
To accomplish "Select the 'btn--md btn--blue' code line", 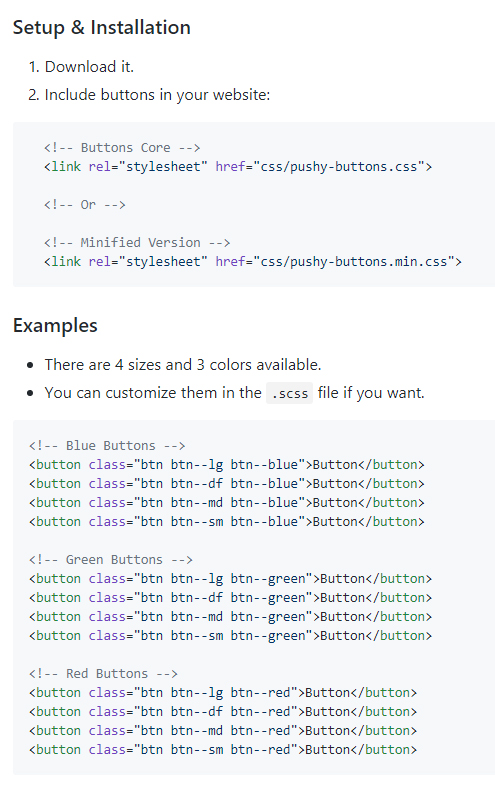I will tap(227, 503).
